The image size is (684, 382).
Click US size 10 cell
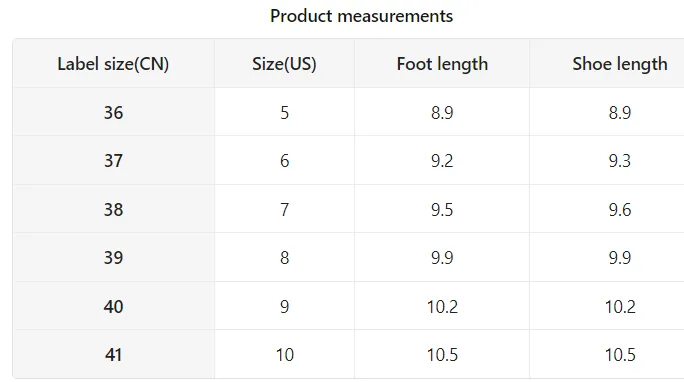coord(284,355)
